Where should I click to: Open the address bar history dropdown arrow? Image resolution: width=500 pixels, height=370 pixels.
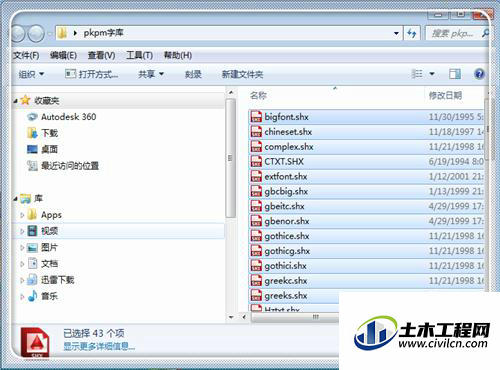pos(396,33)
